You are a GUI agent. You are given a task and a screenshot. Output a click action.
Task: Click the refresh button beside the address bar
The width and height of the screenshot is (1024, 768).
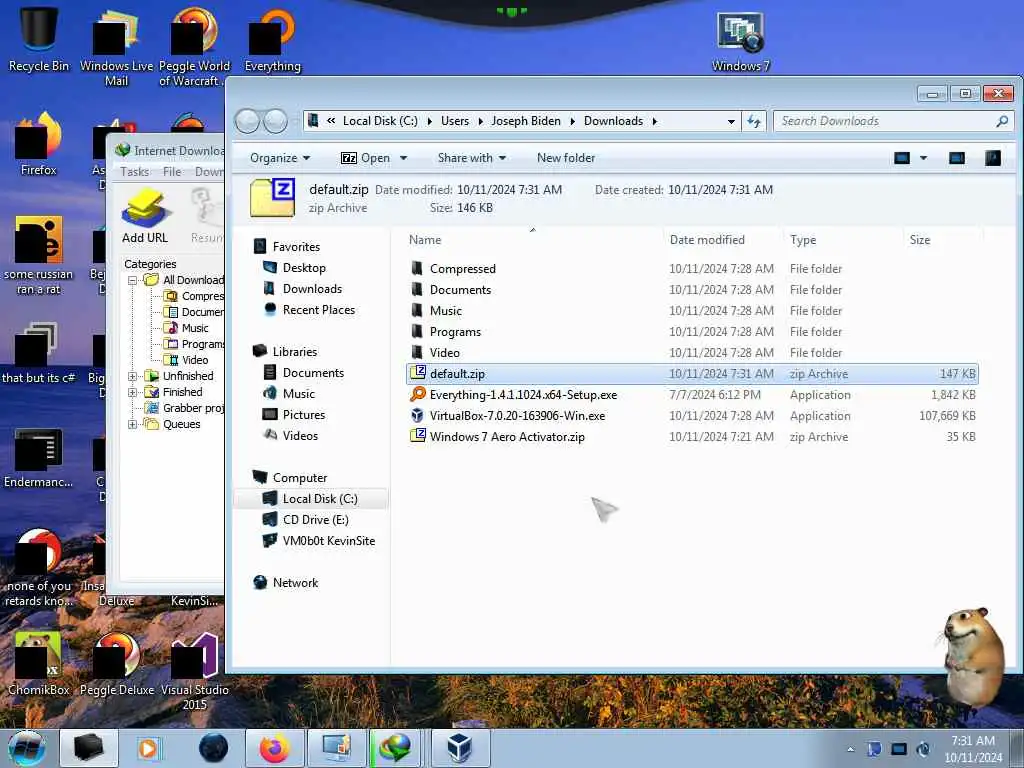point(754,121)
